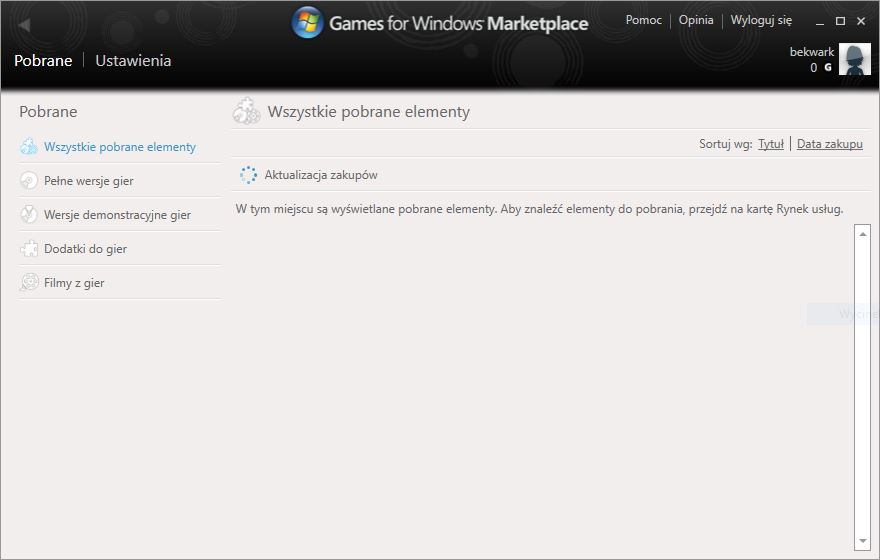The image size is (880, 560).
Task: Click the Pobrane sidebar heading
Action: point(48,112)
